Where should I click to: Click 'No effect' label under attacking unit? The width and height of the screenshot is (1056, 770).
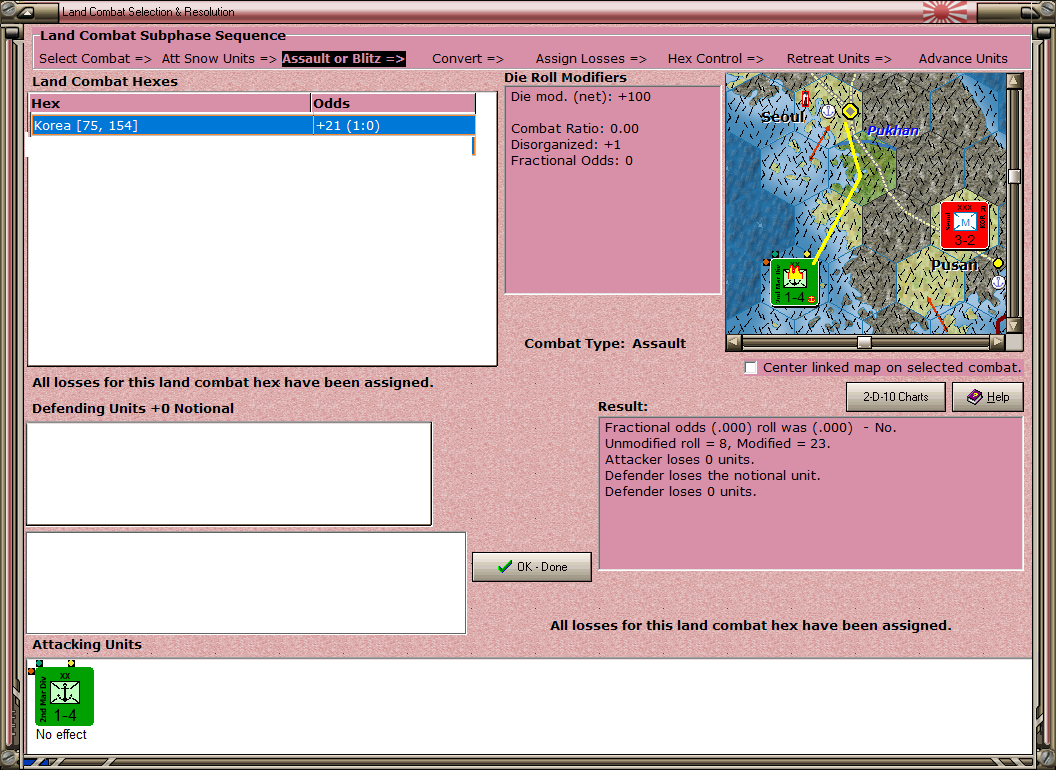(61, 734)
